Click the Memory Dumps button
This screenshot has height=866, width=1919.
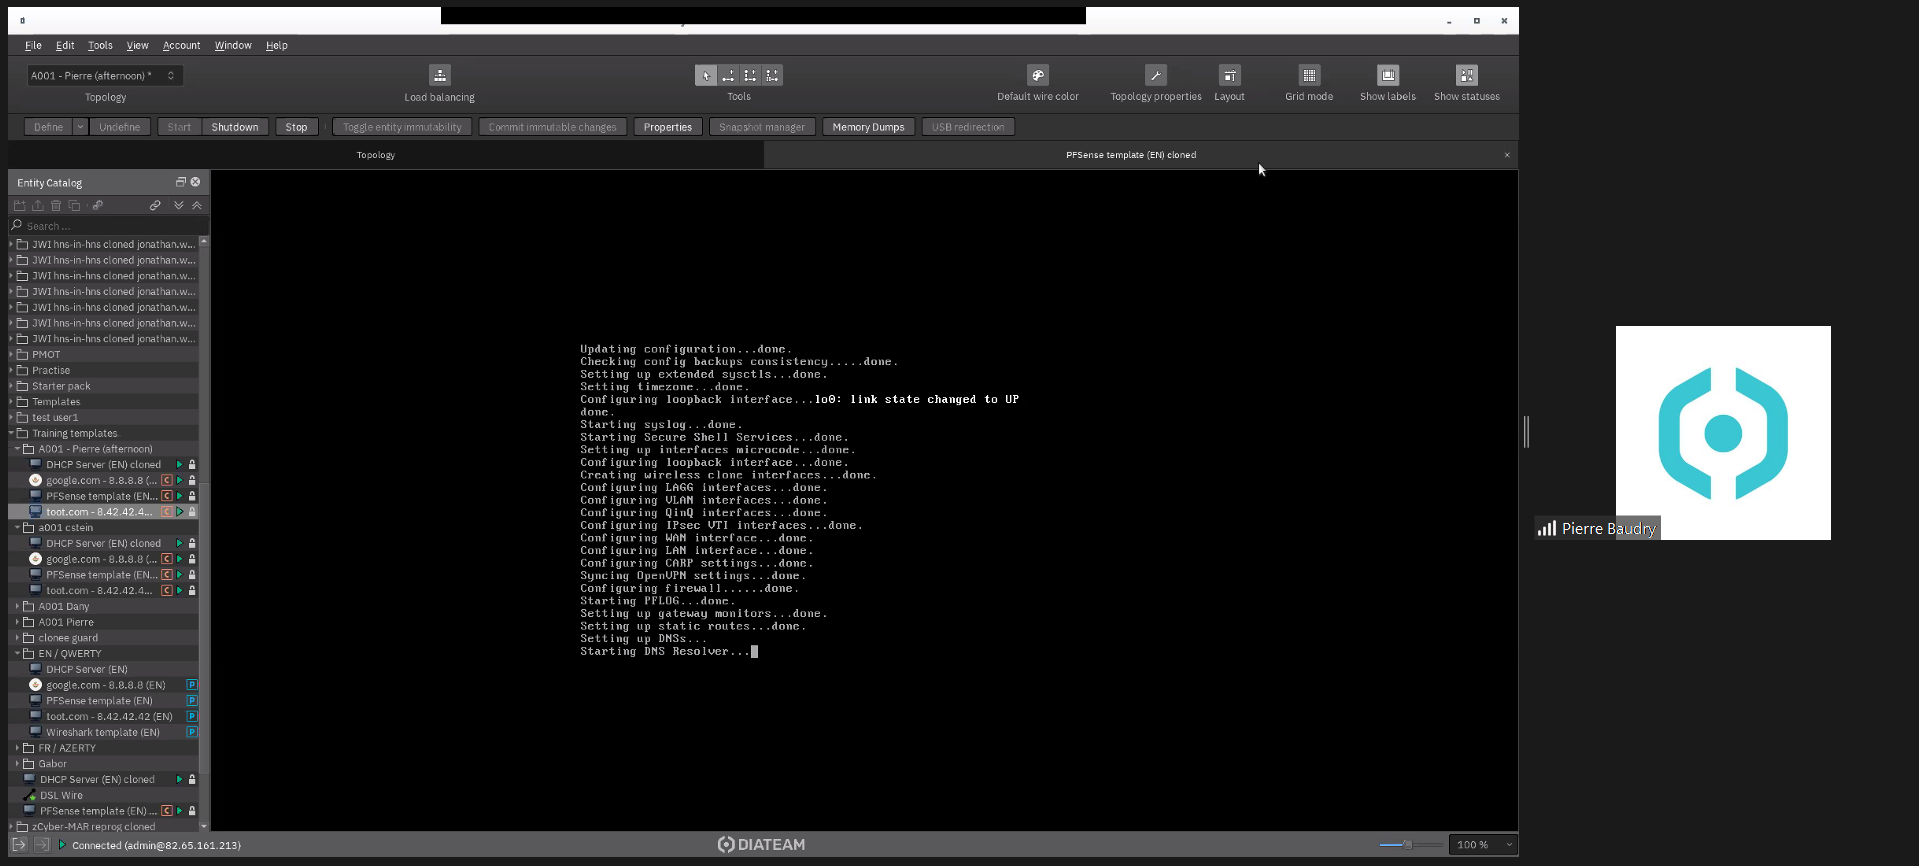click(x=868, y=127)
